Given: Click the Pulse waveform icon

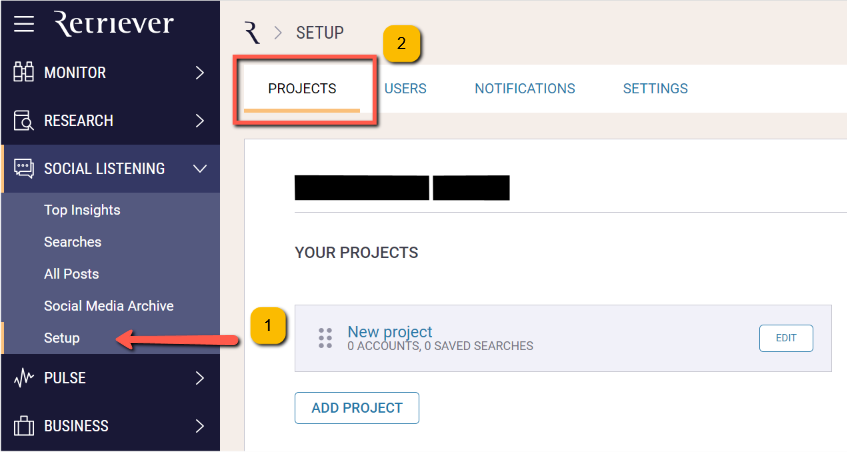Looking at the screenshot, I should pyautogui.click(x=24, y=378).
